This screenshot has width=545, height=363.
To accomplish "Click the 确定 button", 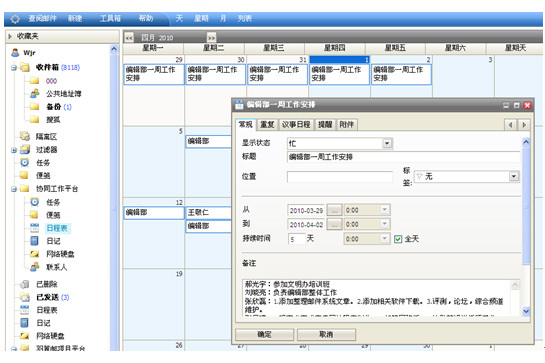I will [x=265, y=334].
